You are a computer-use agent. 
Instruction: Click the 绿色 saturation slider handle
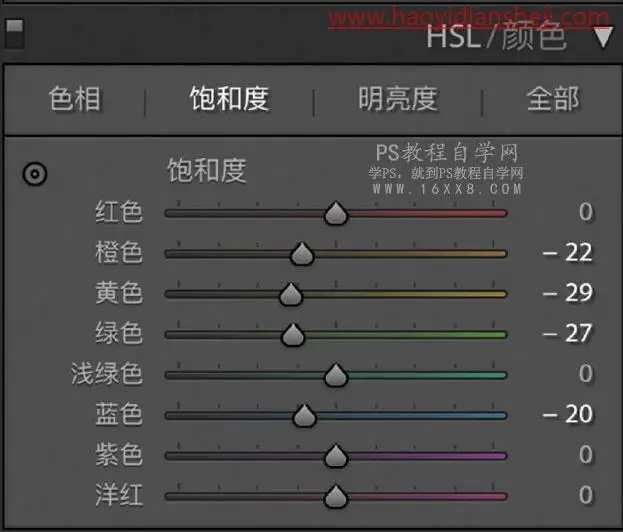click(293, 335)
